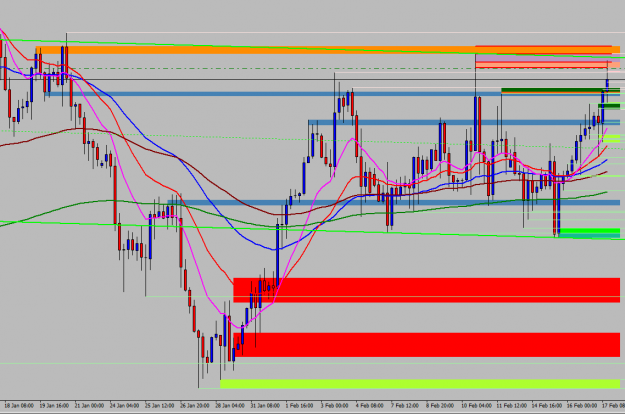Click the '7 Feb 12:00' time axis label
The width and height of the screenshot is (625, 414).
[x=405, y=406]
